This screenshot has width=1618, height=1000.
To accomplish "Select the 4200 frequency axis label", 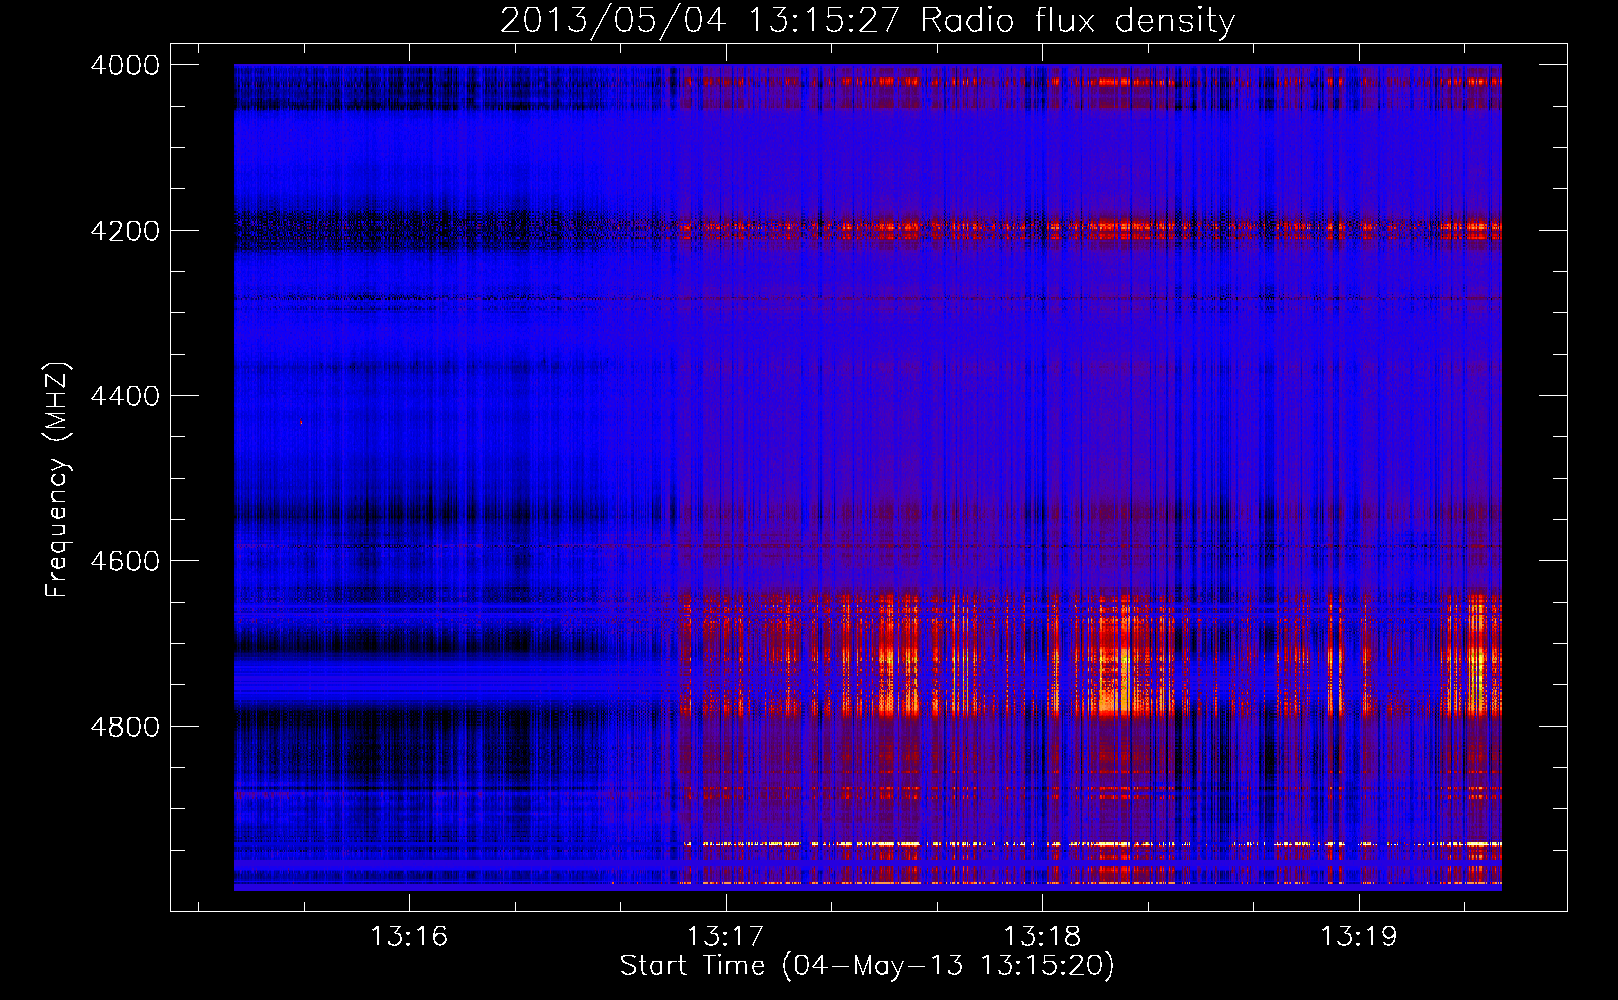I will click(125, 231).
